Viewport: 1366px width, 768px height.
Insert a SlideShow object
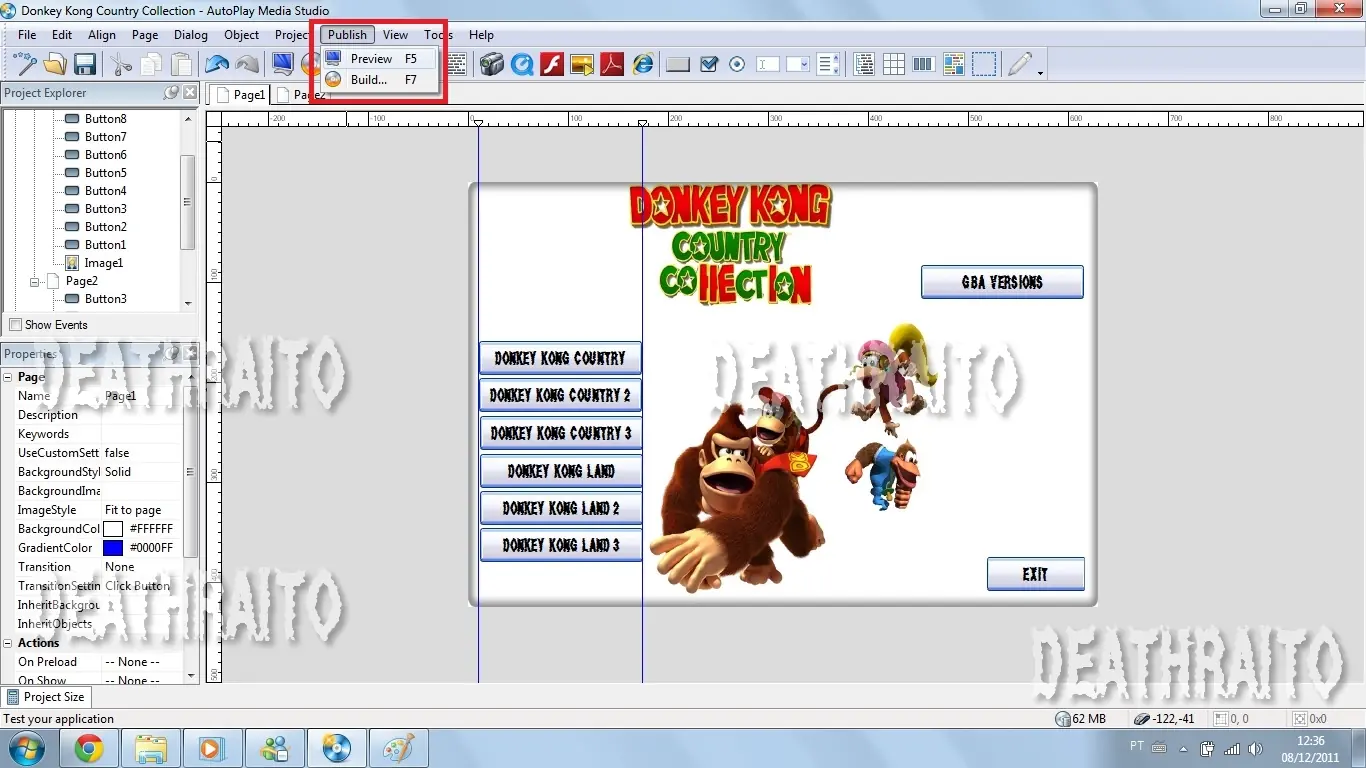[x=582, y=65]
